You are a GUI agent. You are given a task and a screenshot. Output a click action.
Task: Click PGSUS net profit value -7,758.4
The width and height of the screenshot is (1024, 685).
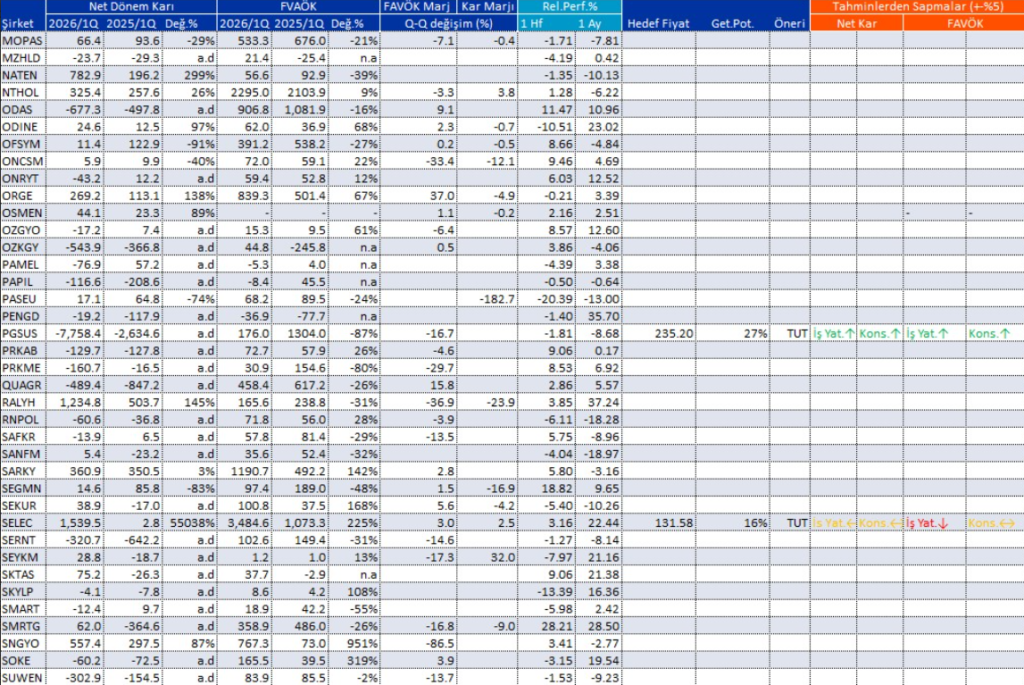click(78, 334)
